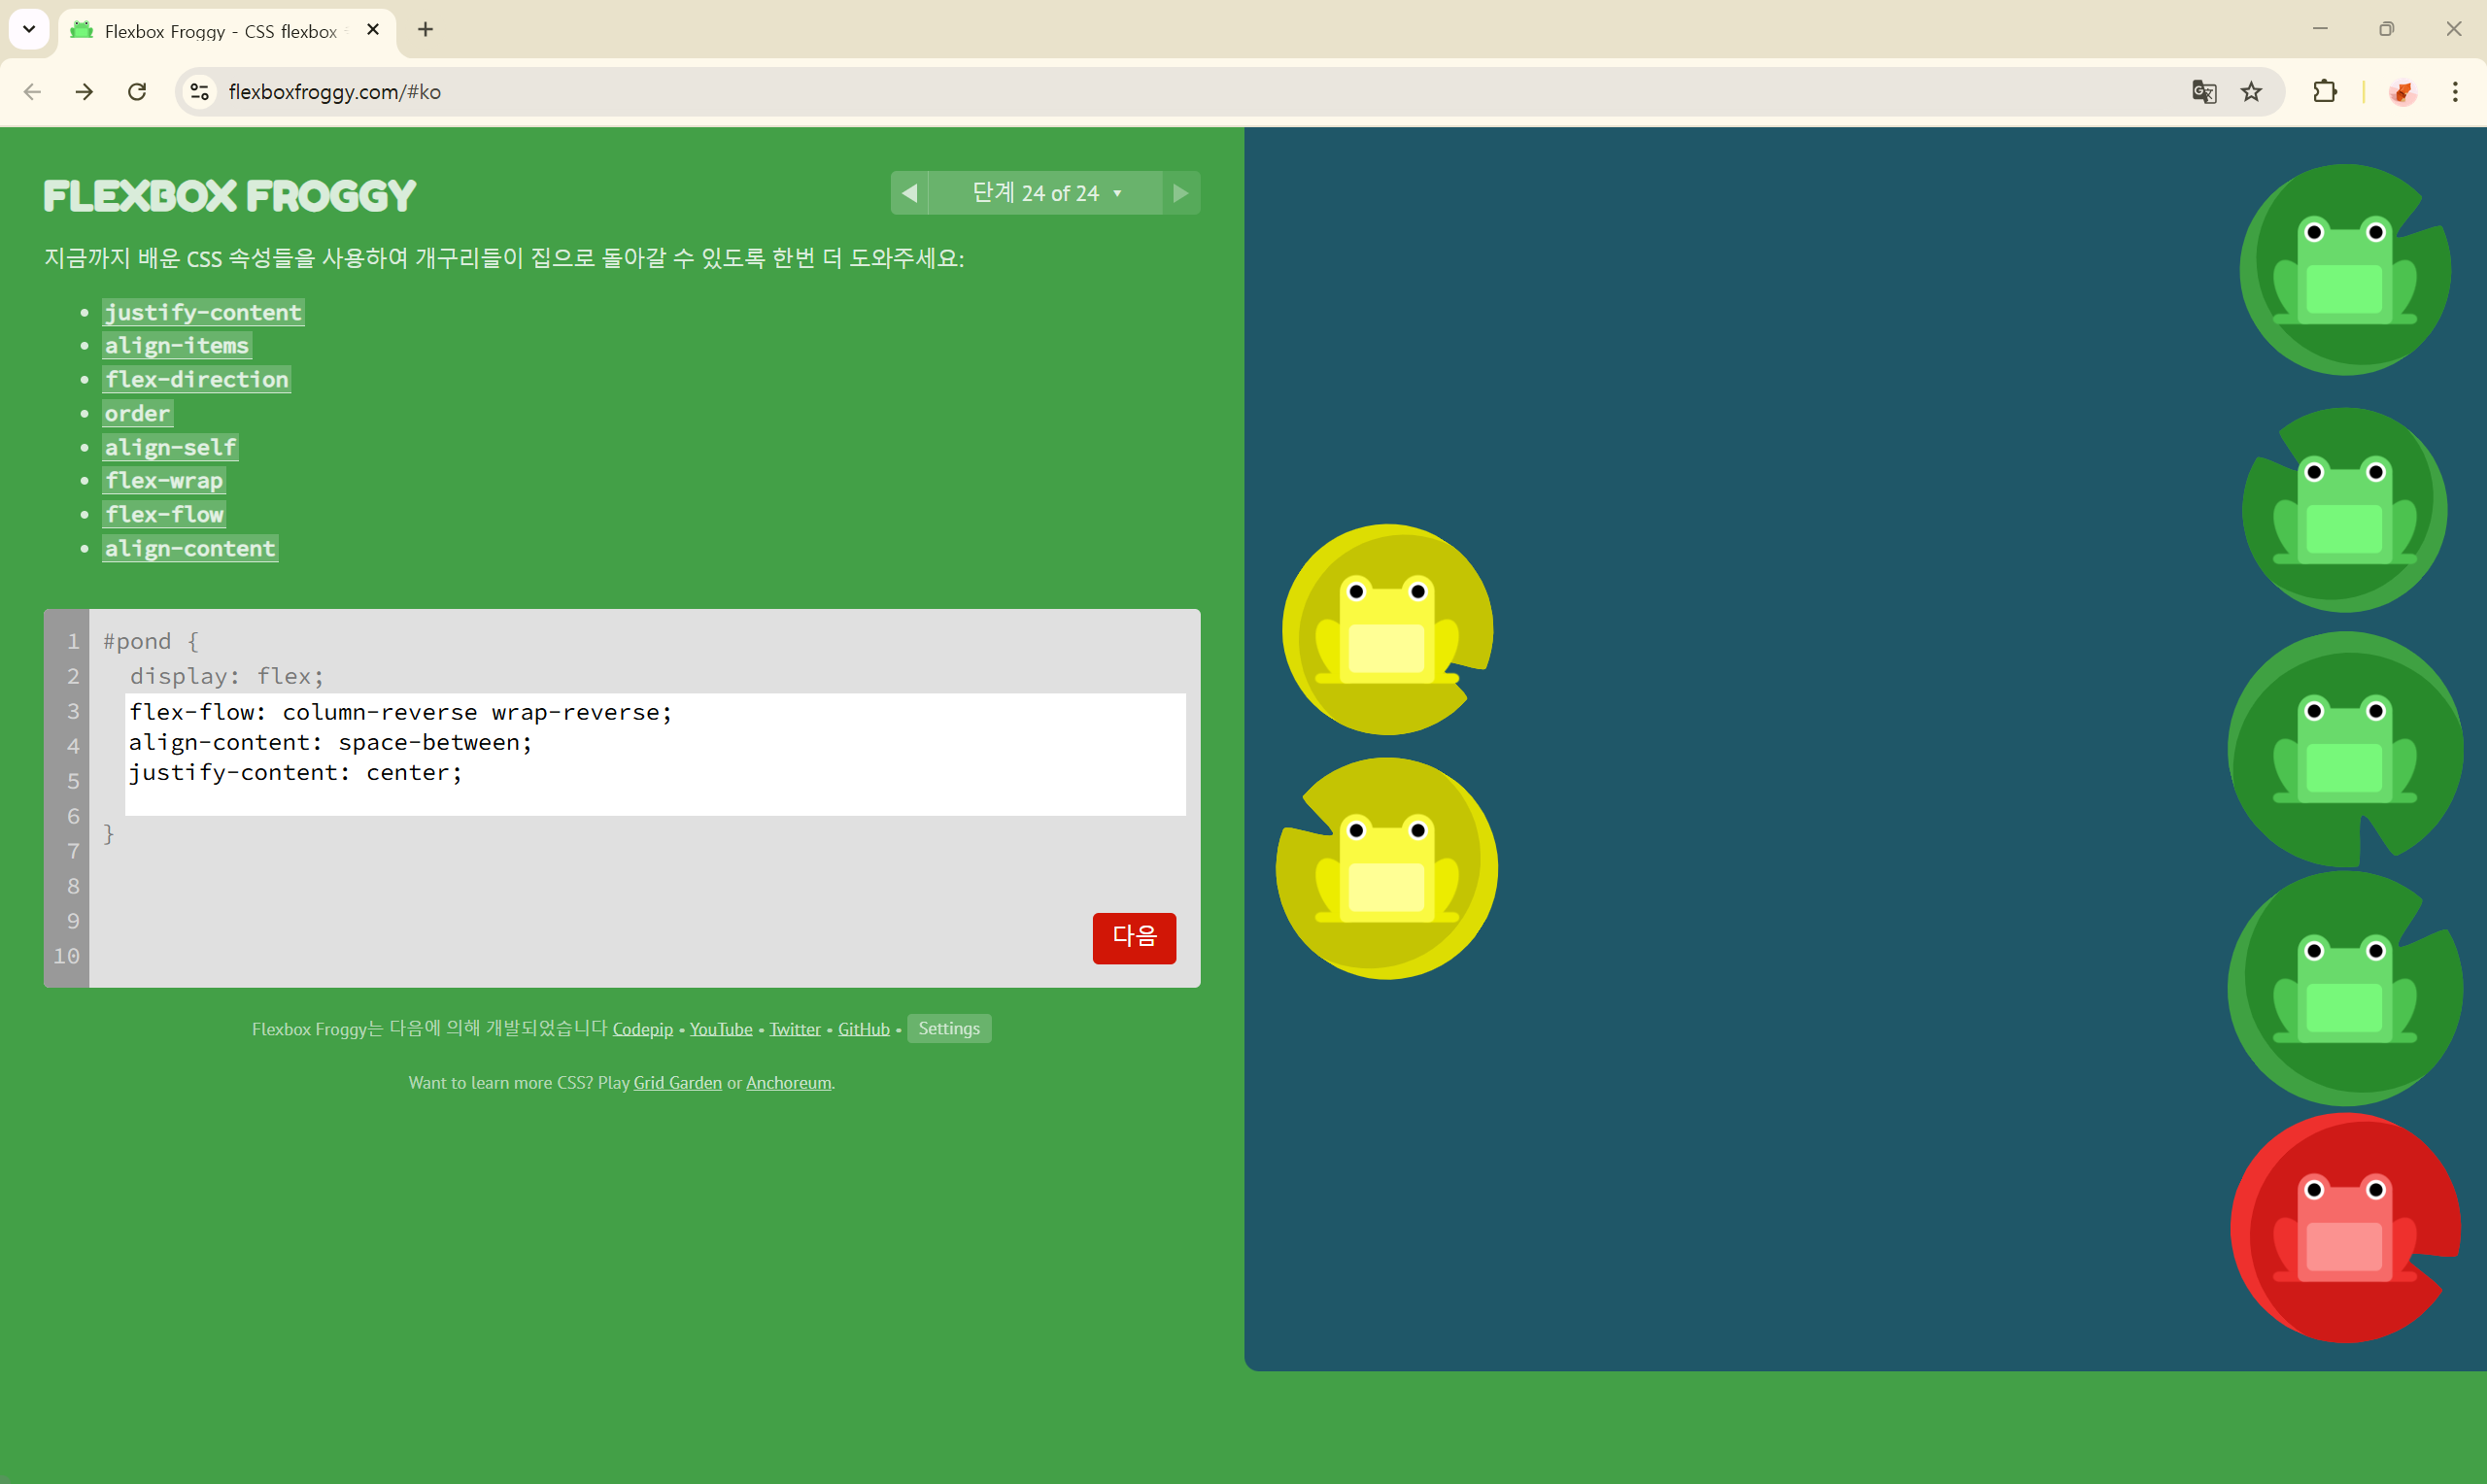
Task: Open the level 24 of 24 dropdown
Action: [x=1045, y=193]
